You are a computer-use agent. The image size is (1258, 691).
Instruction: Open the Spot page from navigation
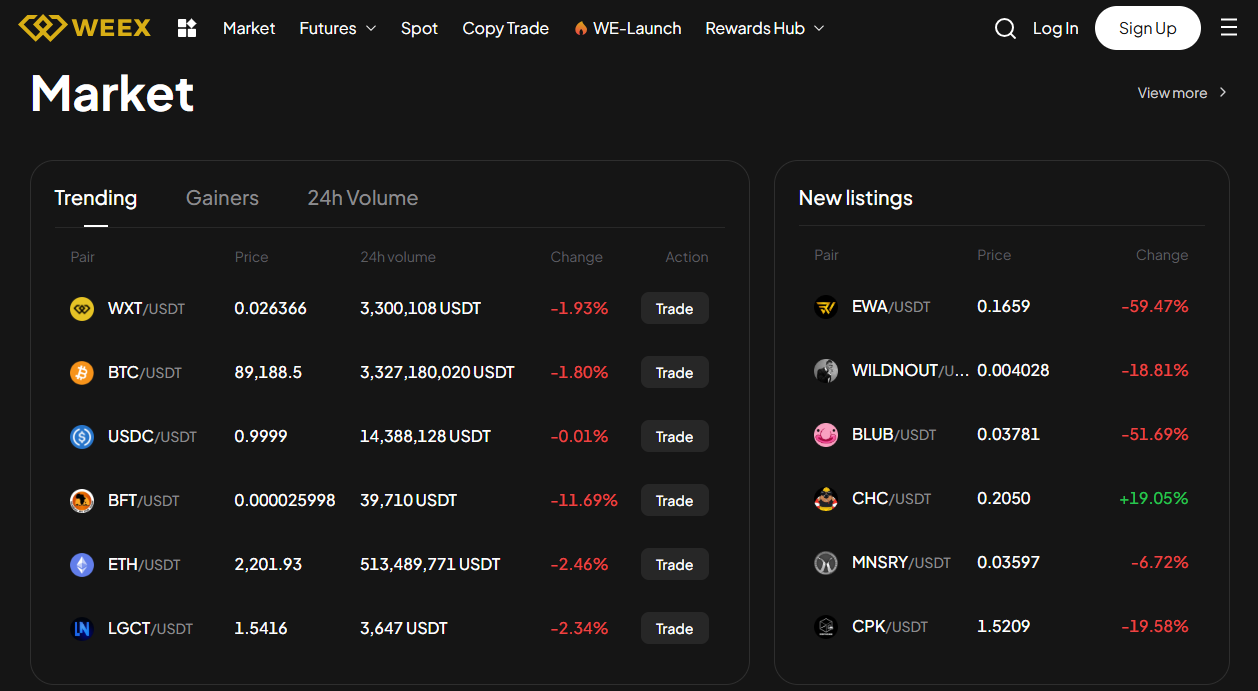tap(419, 28)
